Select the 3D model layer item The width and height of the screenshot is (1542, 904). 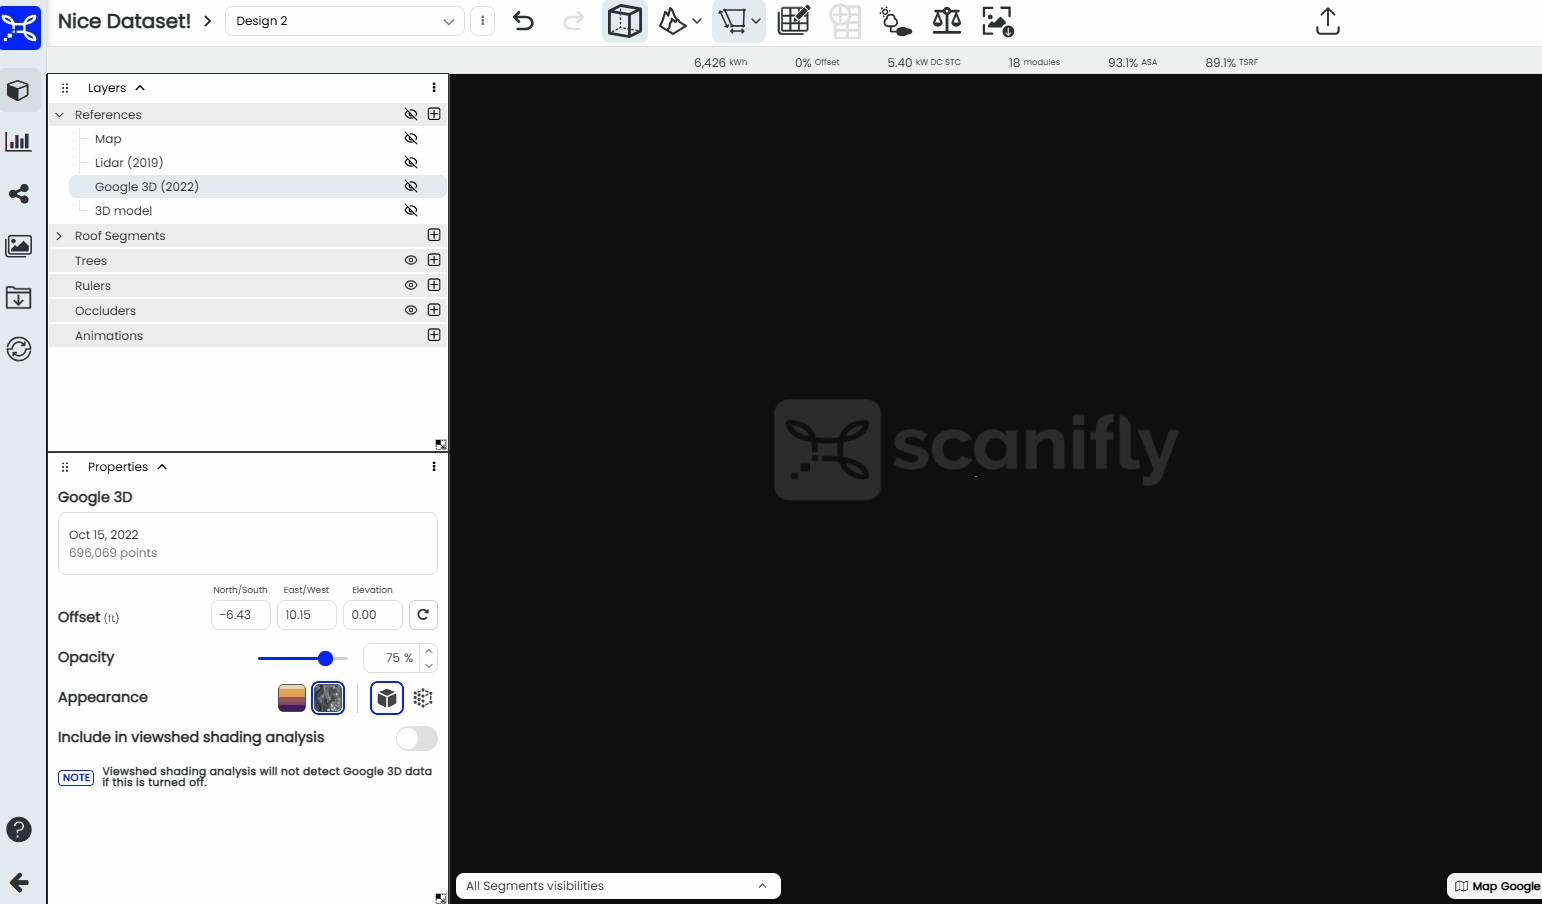(124, 211)
